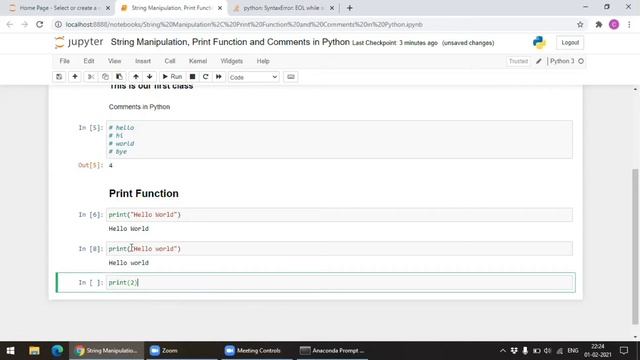Open the Zoom taskbar item
The width and height of the screenshot is (640, 360).
click(x=183, y=351)
